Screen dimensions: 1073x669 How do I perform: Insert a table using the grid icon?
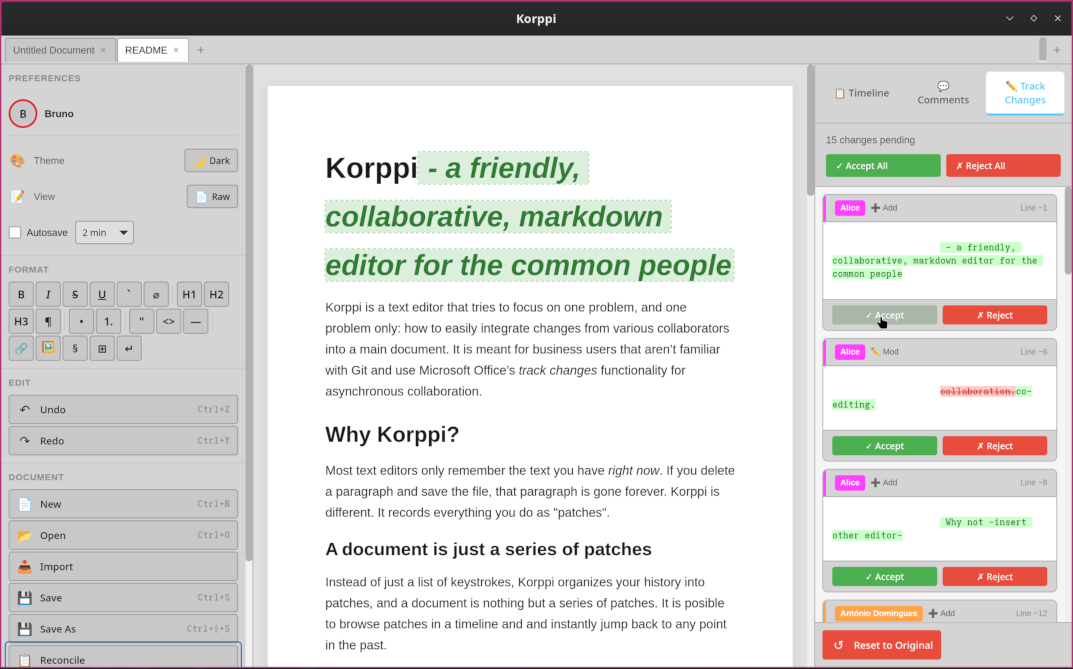coord(102,348)
